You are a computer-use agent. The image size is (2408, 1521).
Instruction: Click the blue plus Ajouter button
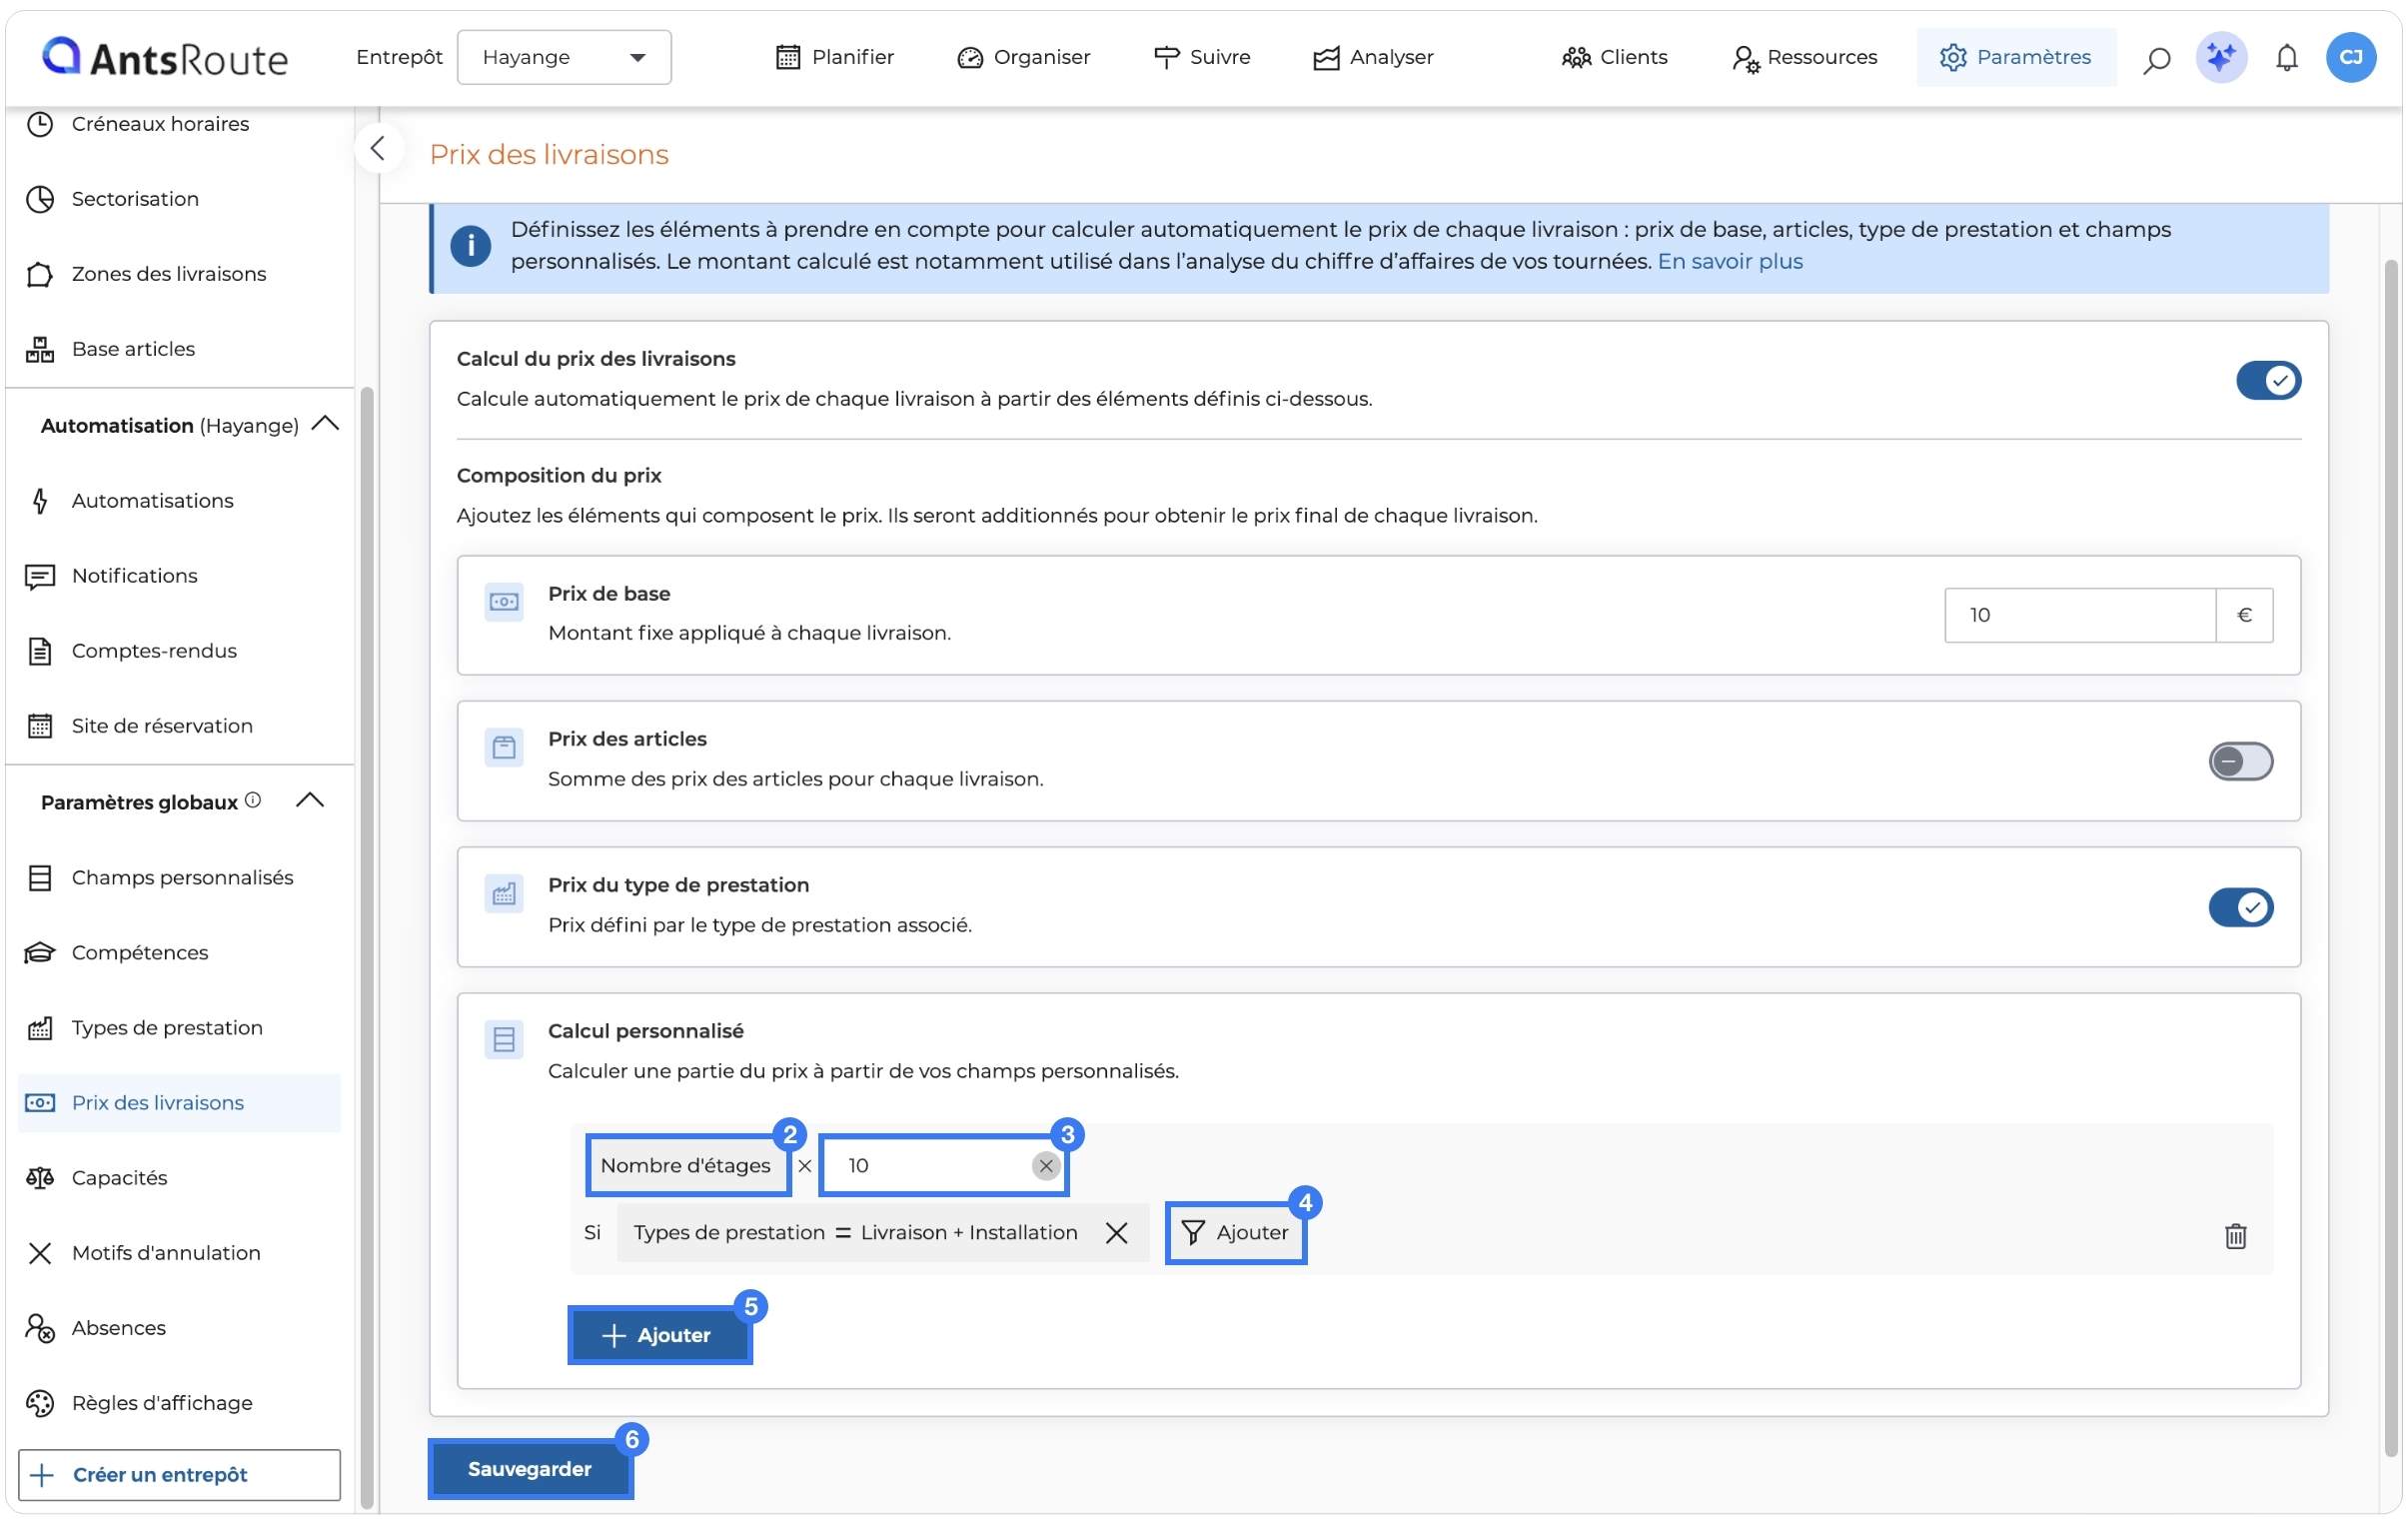coord(660,1335)
